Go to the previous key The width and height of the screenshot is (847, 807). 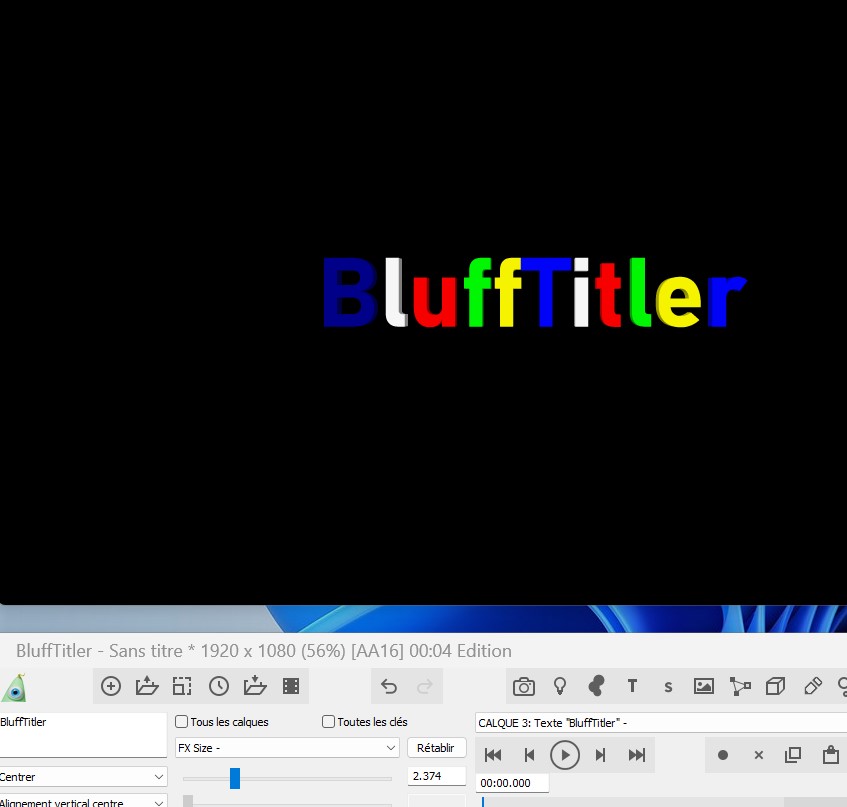click(529, 755)
